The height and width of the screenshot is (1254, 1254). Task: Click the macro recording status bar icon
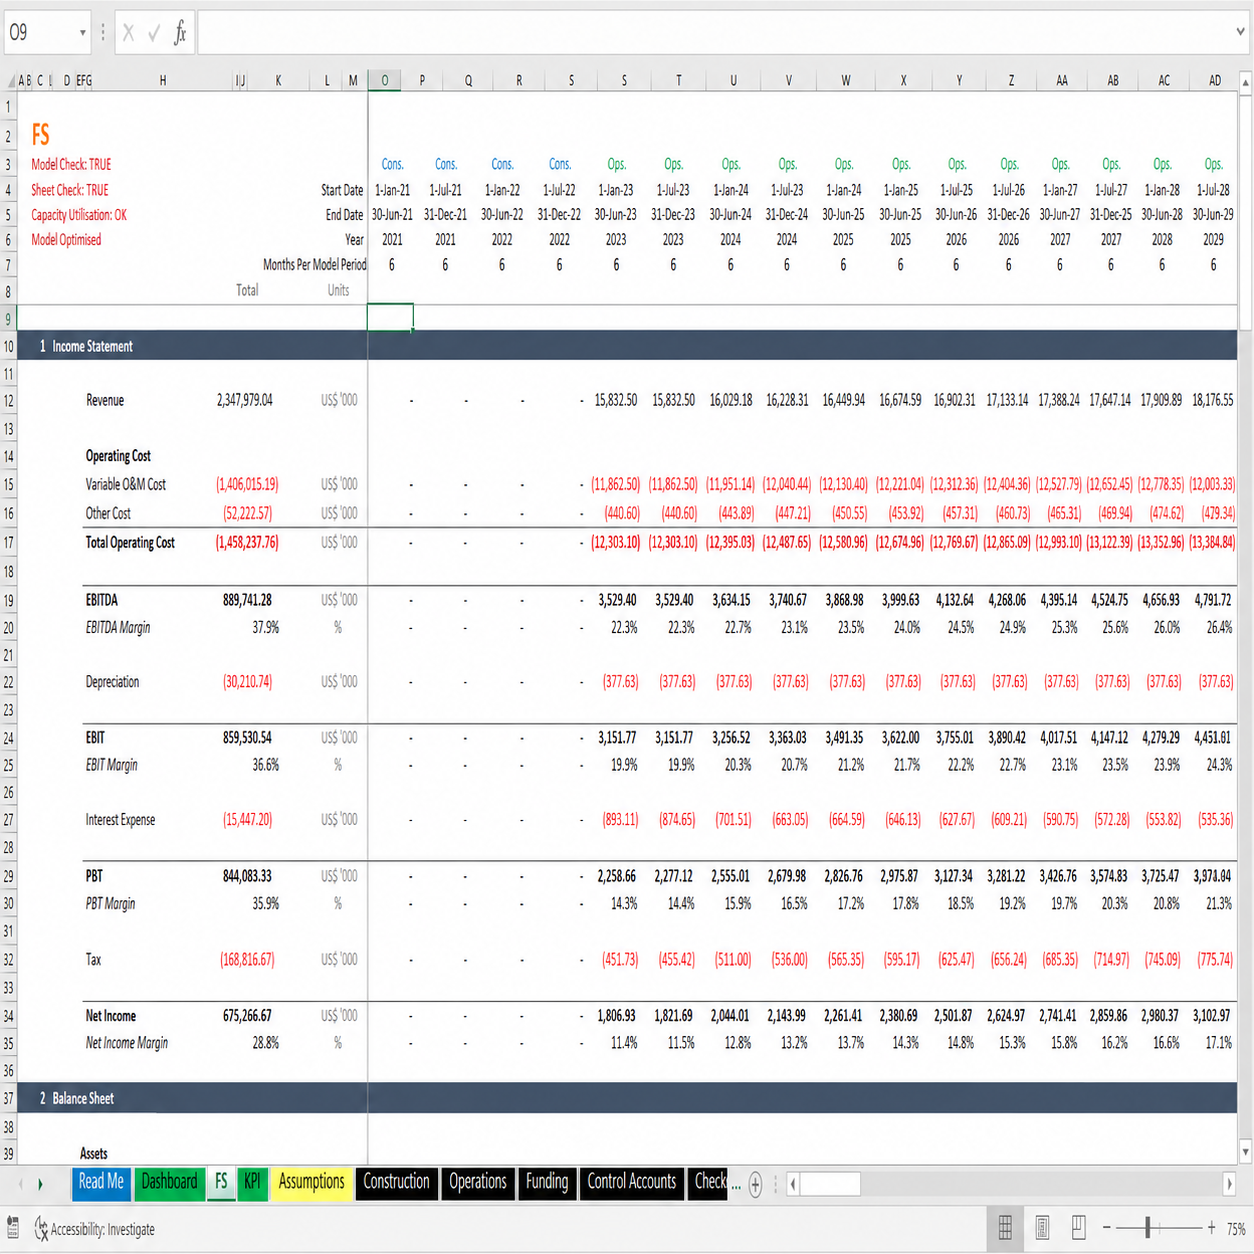(x=13, y=1228)
